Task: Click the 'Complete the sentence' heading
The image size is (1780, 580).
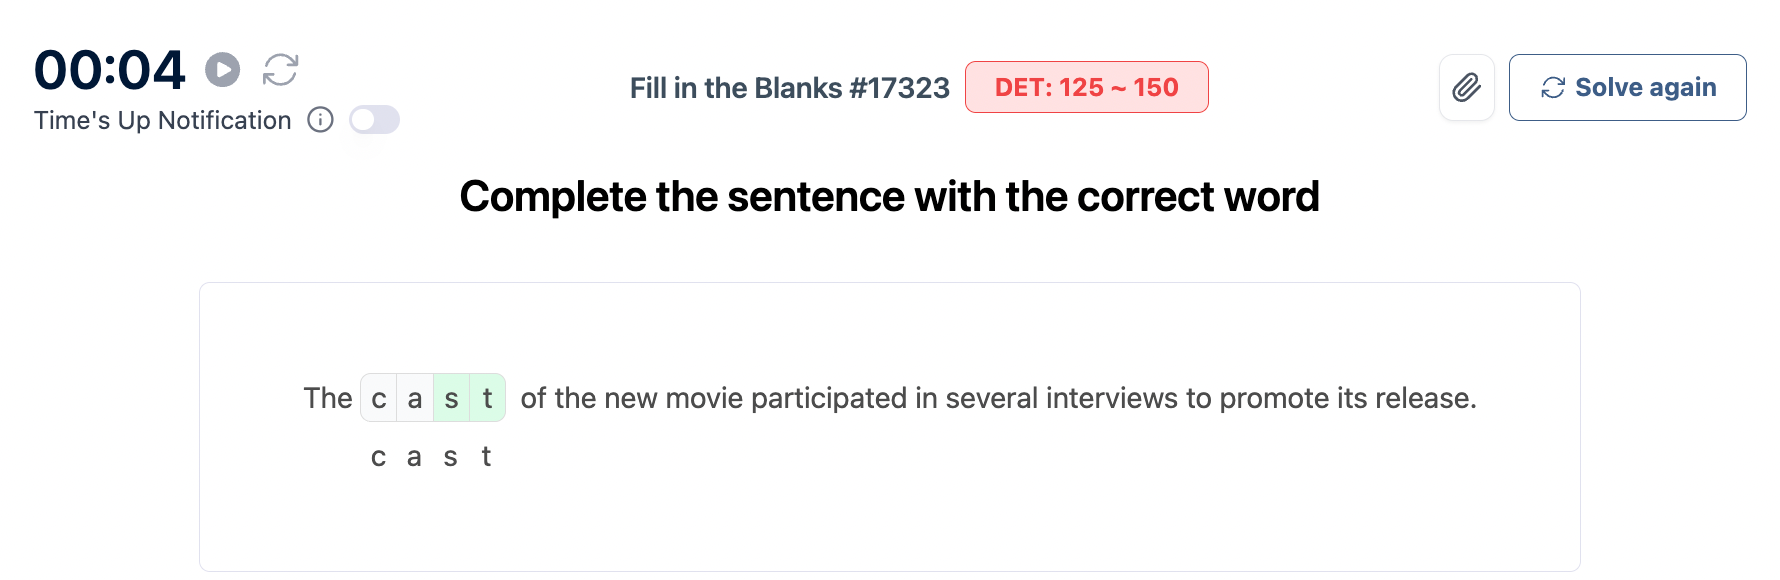Action: pos(889,196)
